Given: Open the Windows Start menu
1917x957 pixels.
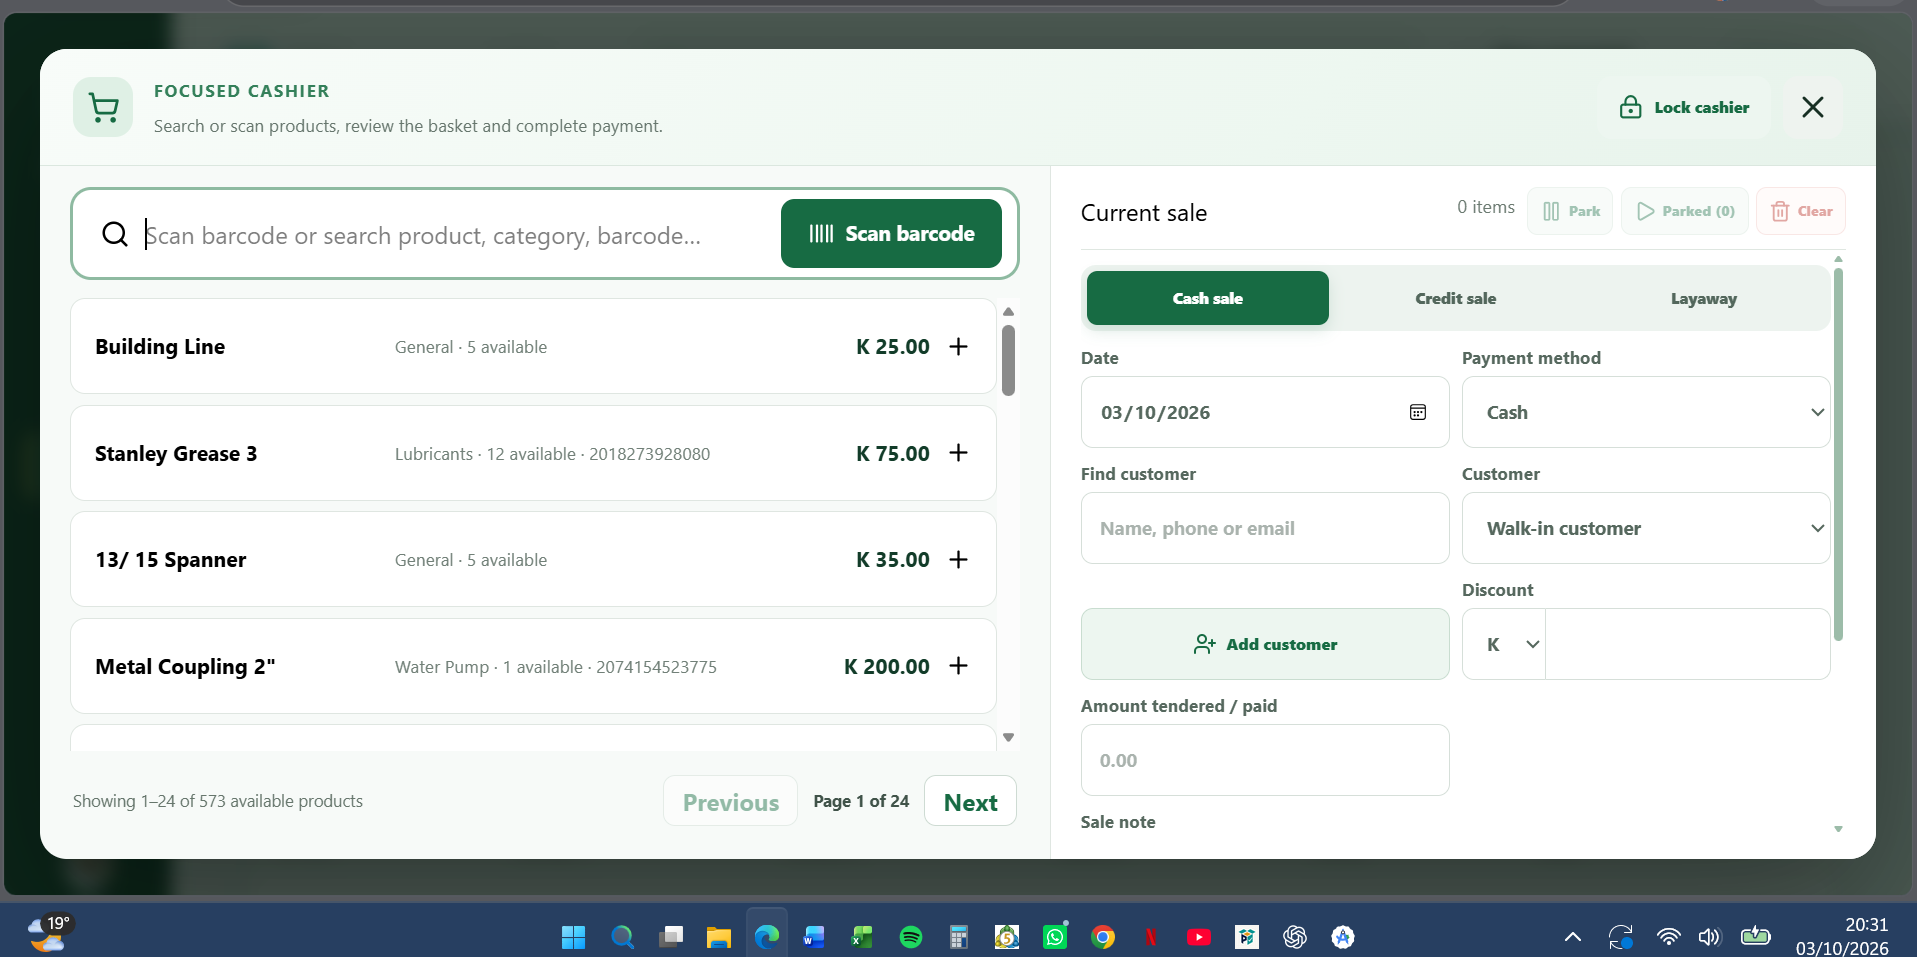Looking at the screenshot, I should pyautogui.click(x=573, y=937).
